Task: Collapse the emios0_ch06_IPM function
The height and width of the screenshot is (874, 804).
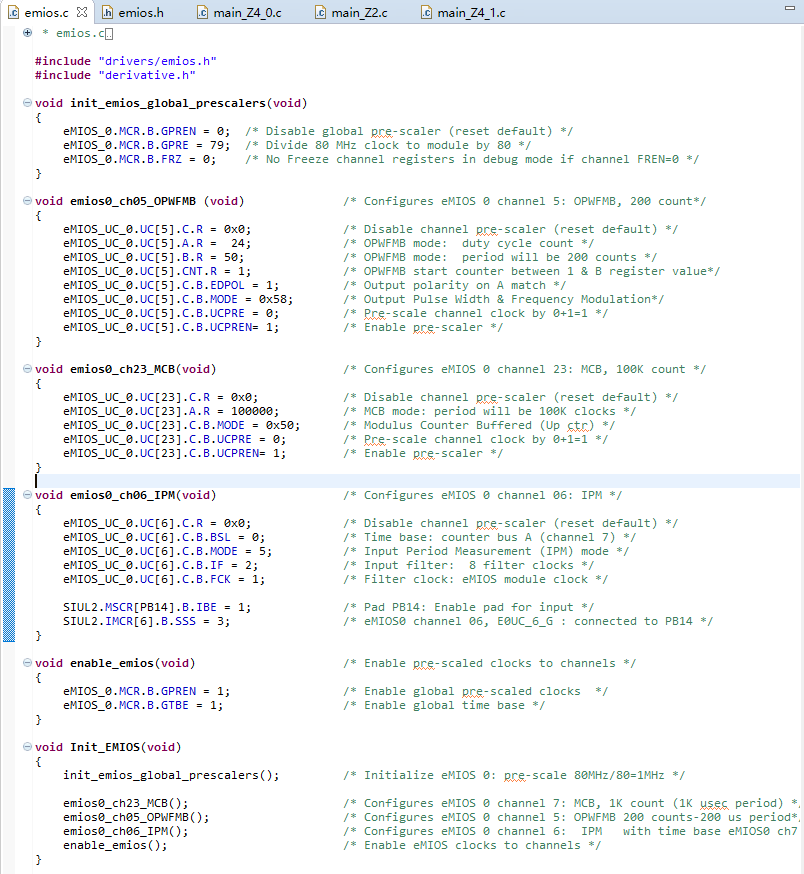Action: 28,495
